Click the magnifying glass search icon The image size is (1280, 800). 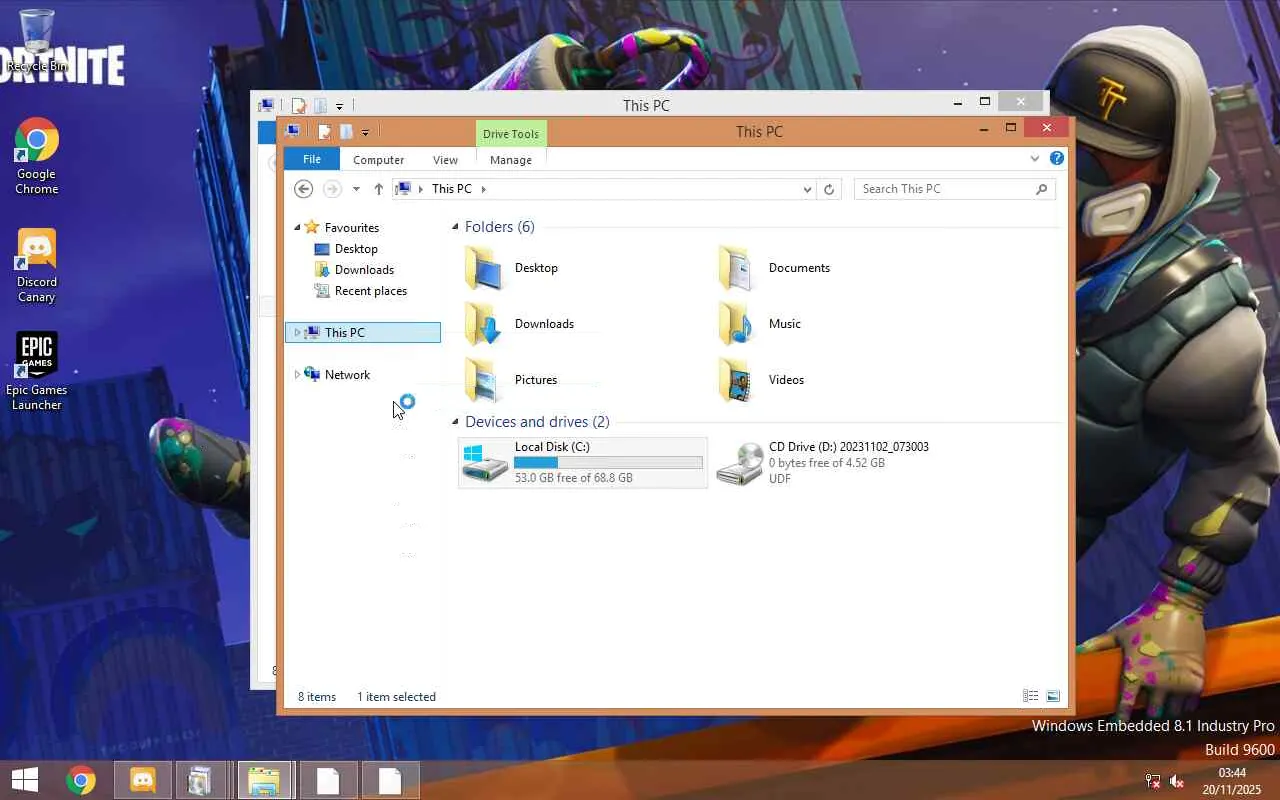point(1042,189)
